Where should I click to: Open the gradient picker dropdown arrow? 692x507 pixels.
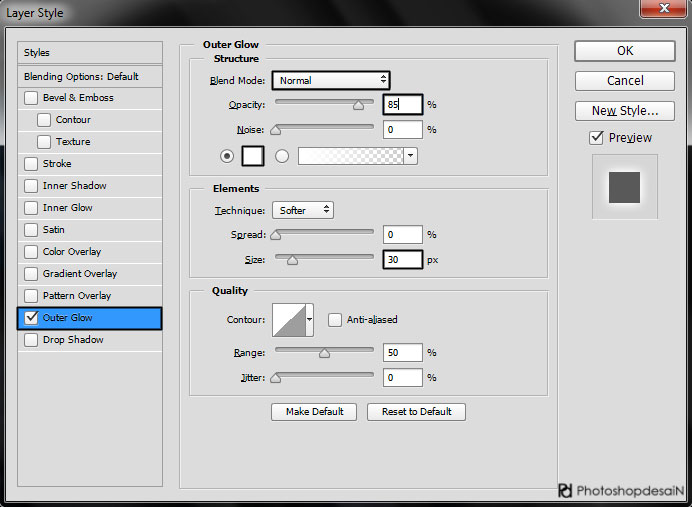pos(411,156)
